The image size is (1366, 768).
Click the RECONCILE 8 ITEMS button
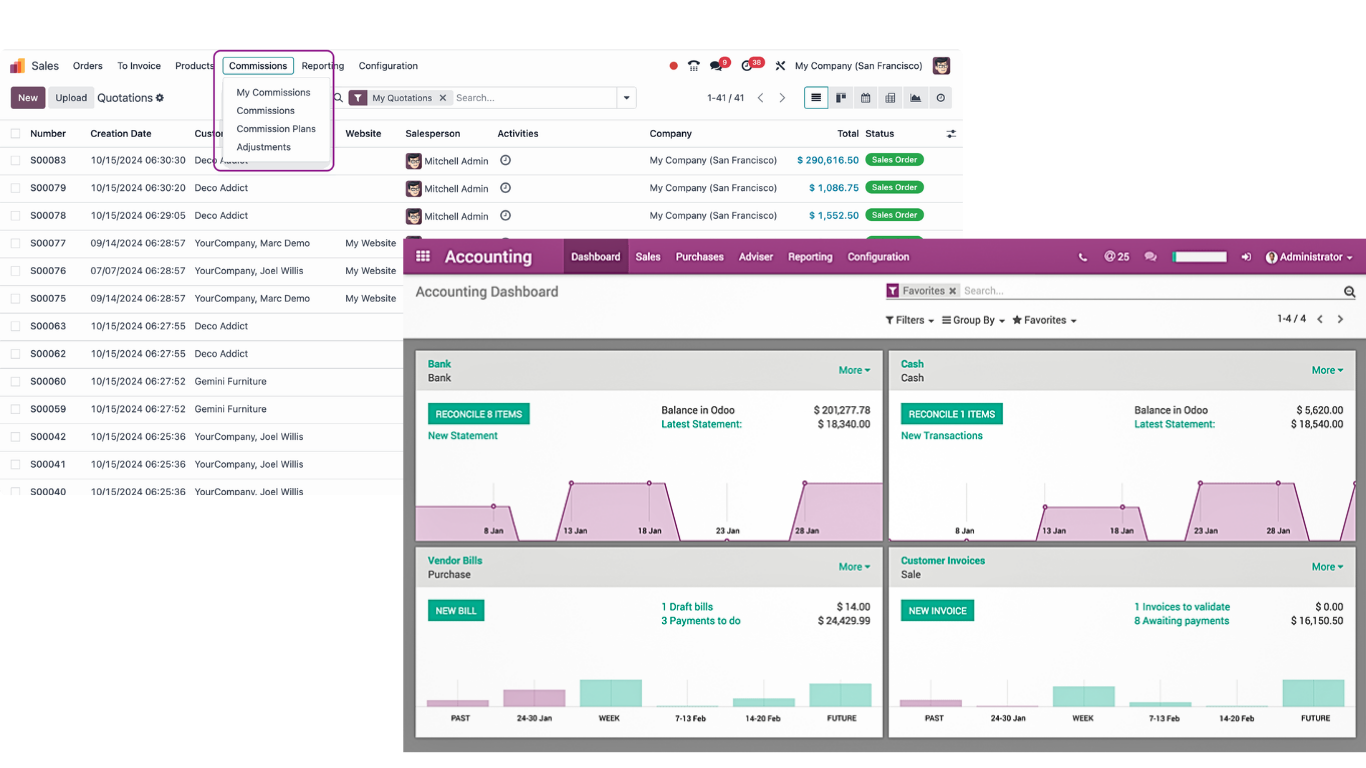click(478, 414)
